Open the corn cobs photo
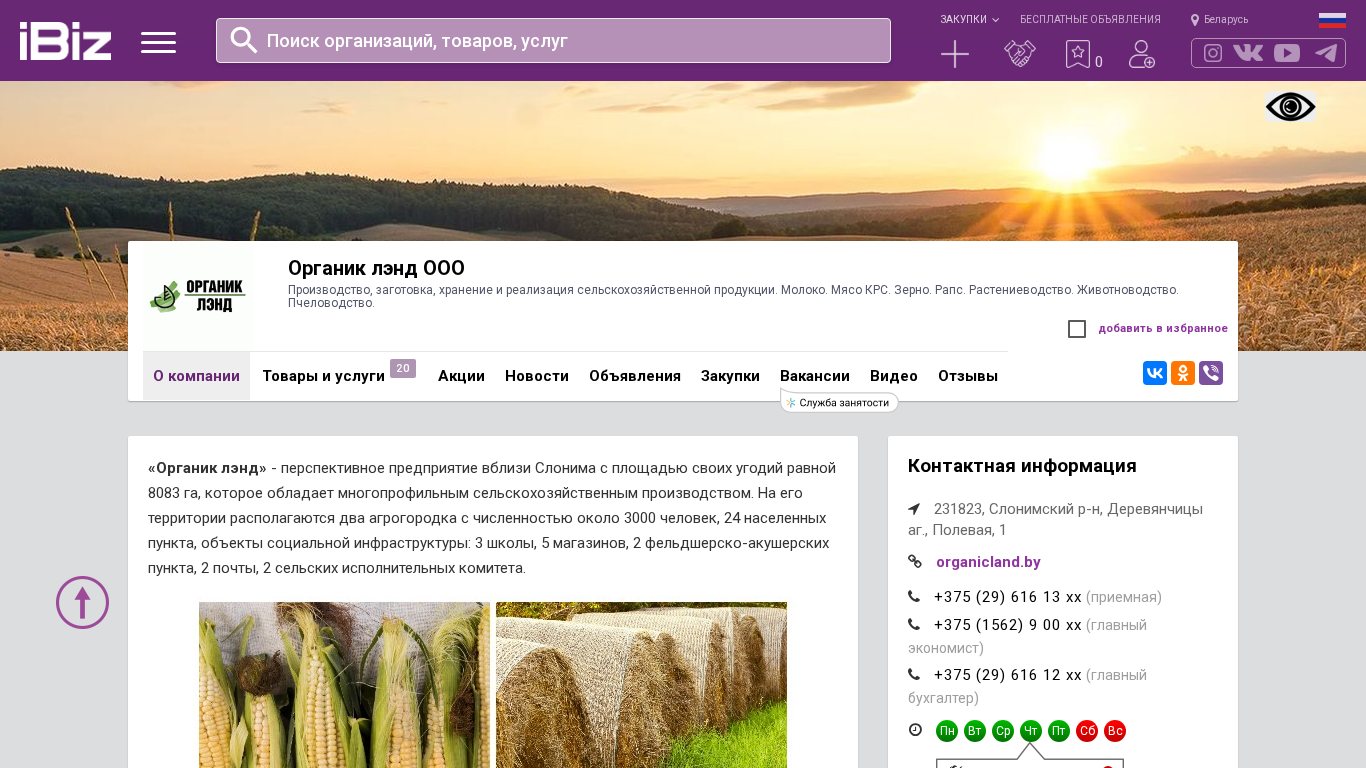Screen dimensions: 1366x768 point(344,685)
